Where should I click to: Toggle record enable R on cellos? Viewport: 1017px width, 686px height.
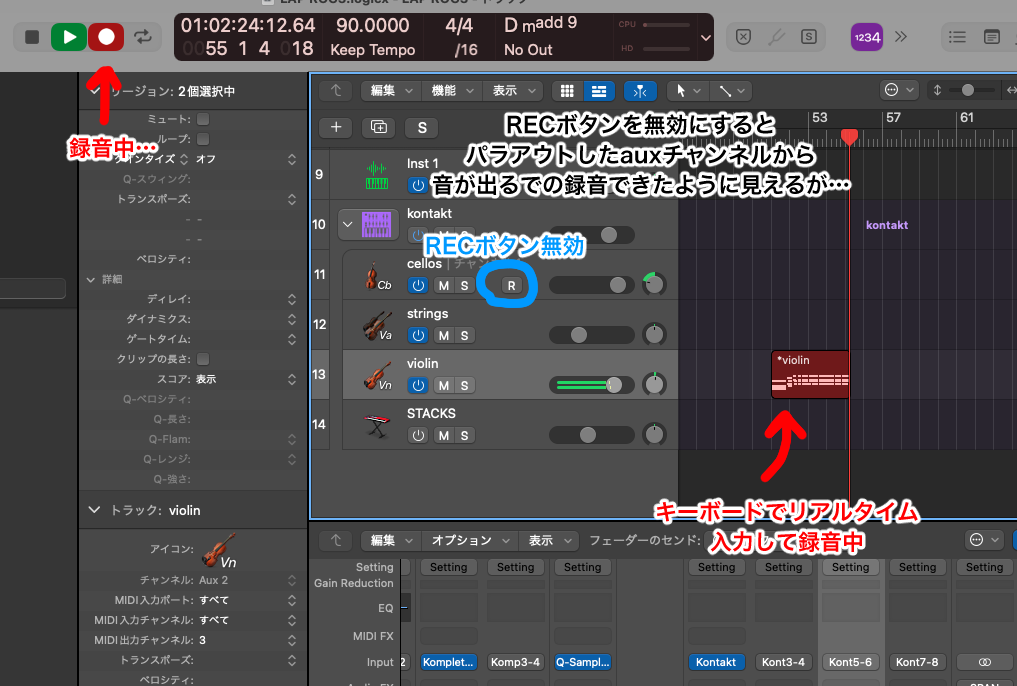tap(511, 285)
